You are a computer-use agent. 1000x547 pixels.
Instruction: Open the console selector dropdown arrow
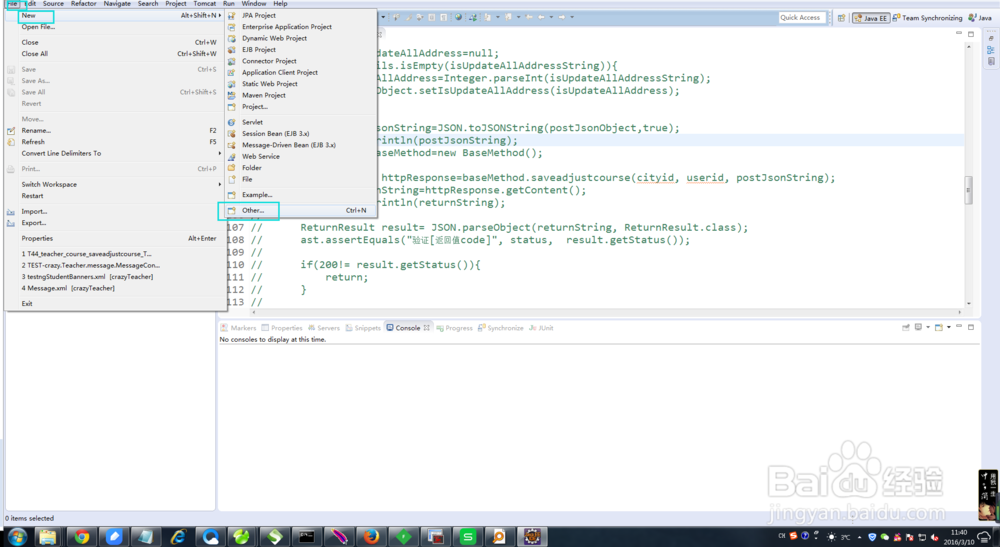click(x=928, y=327)
